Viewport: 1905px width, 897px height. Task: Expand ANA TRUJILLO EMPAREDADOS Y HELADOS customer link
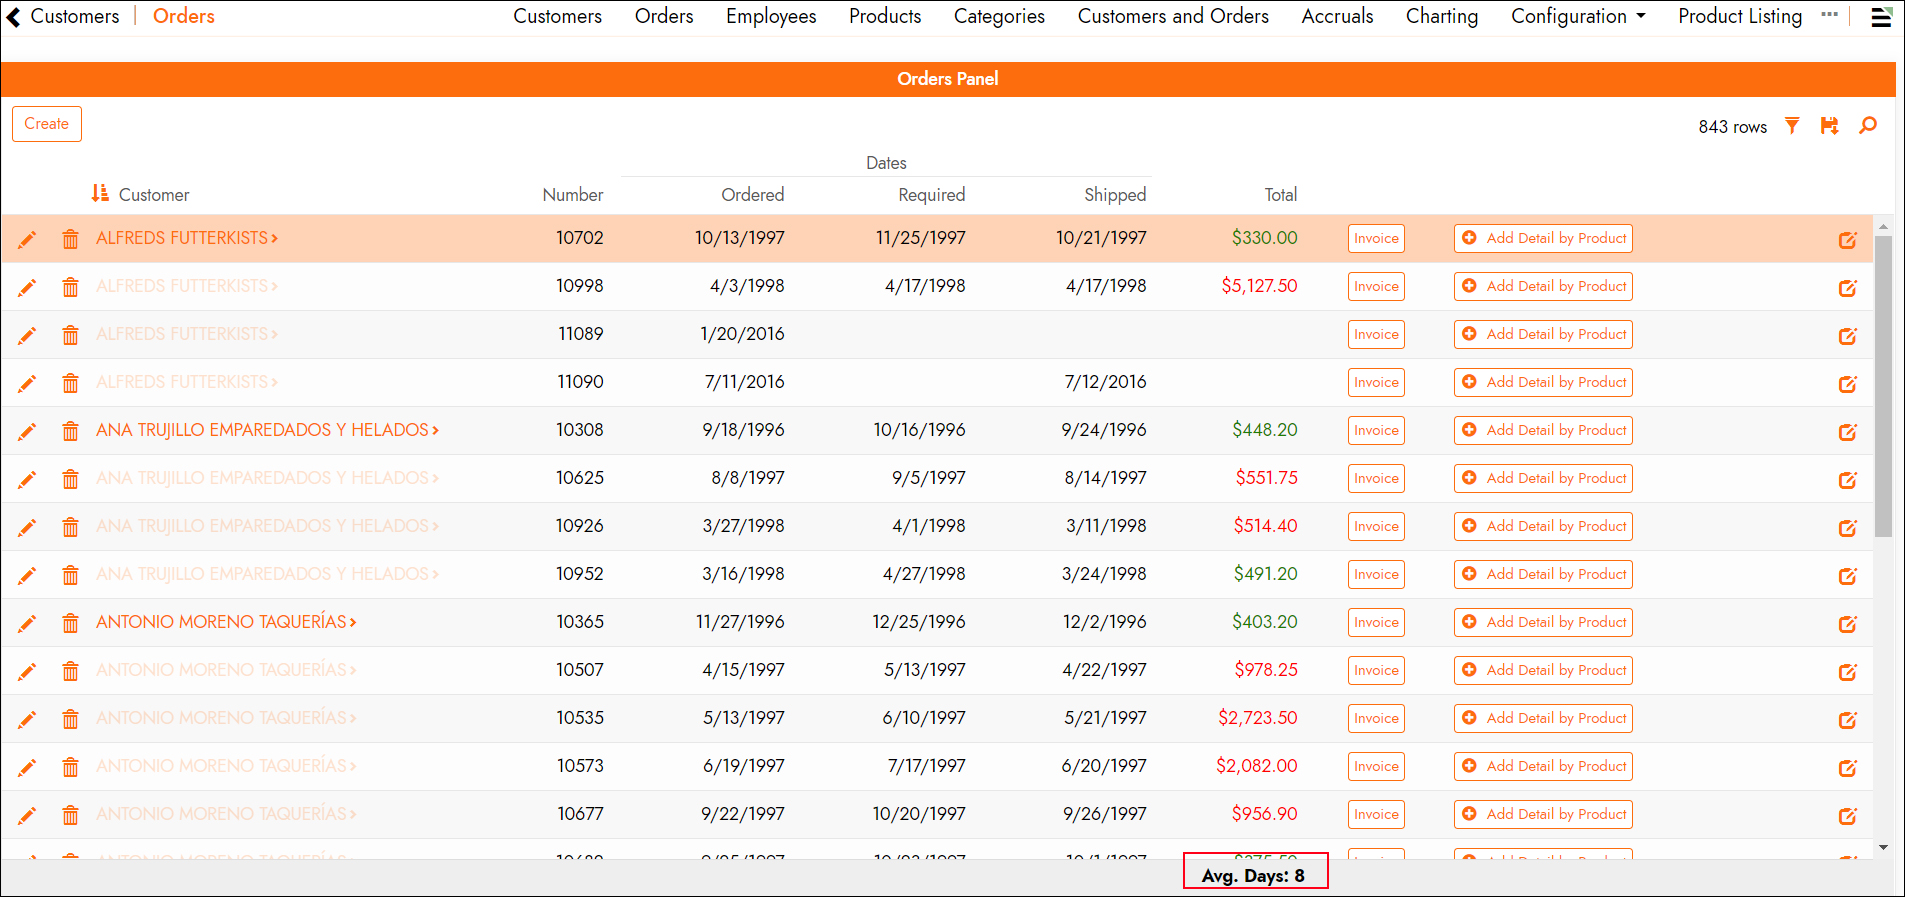click(267, 430)
